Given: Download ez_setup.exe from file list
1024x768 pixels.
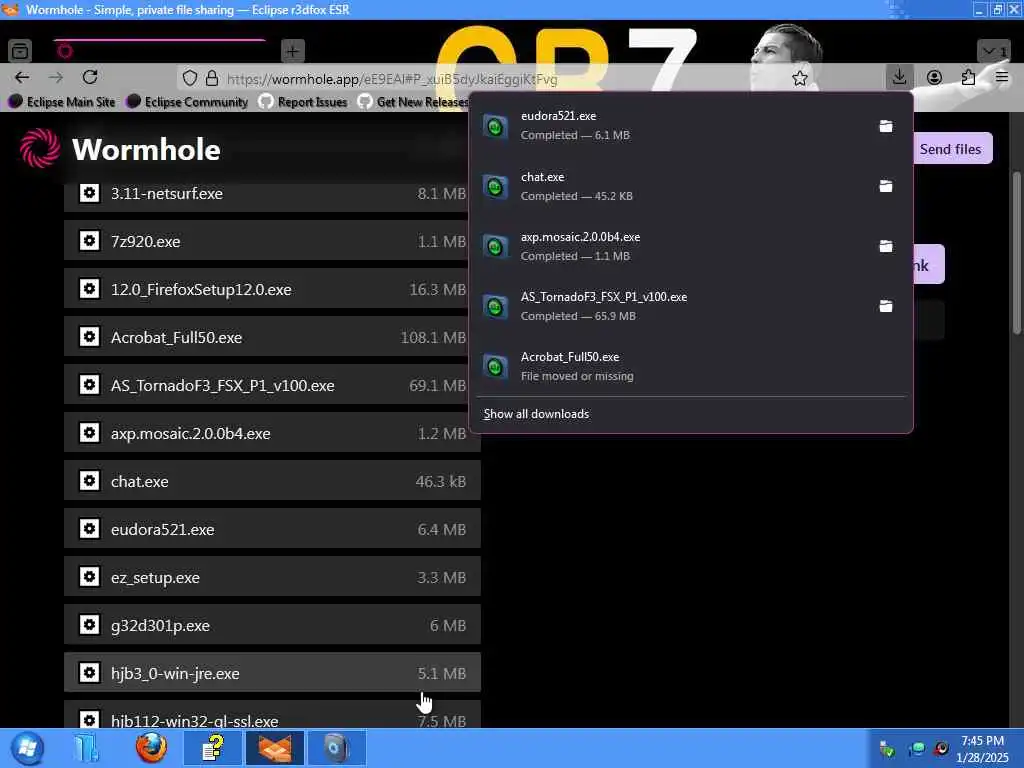Looking at the screenshot, I should (272, 577).
